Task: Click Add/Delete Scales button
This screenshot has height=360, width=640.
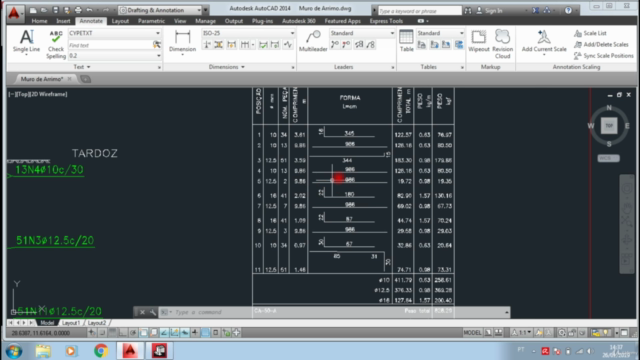Action: coord(601,44)
